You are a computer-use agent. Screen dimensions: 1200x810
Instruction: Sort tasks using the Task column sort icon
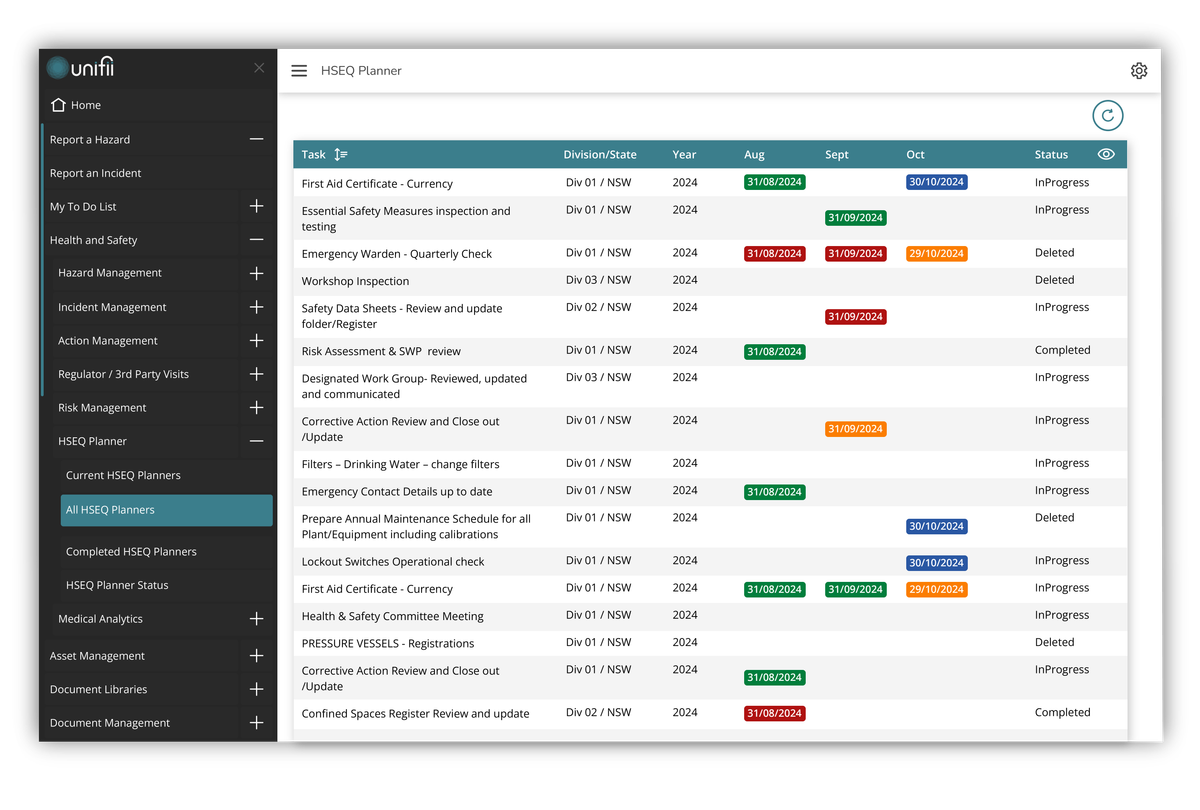(340, 154)
